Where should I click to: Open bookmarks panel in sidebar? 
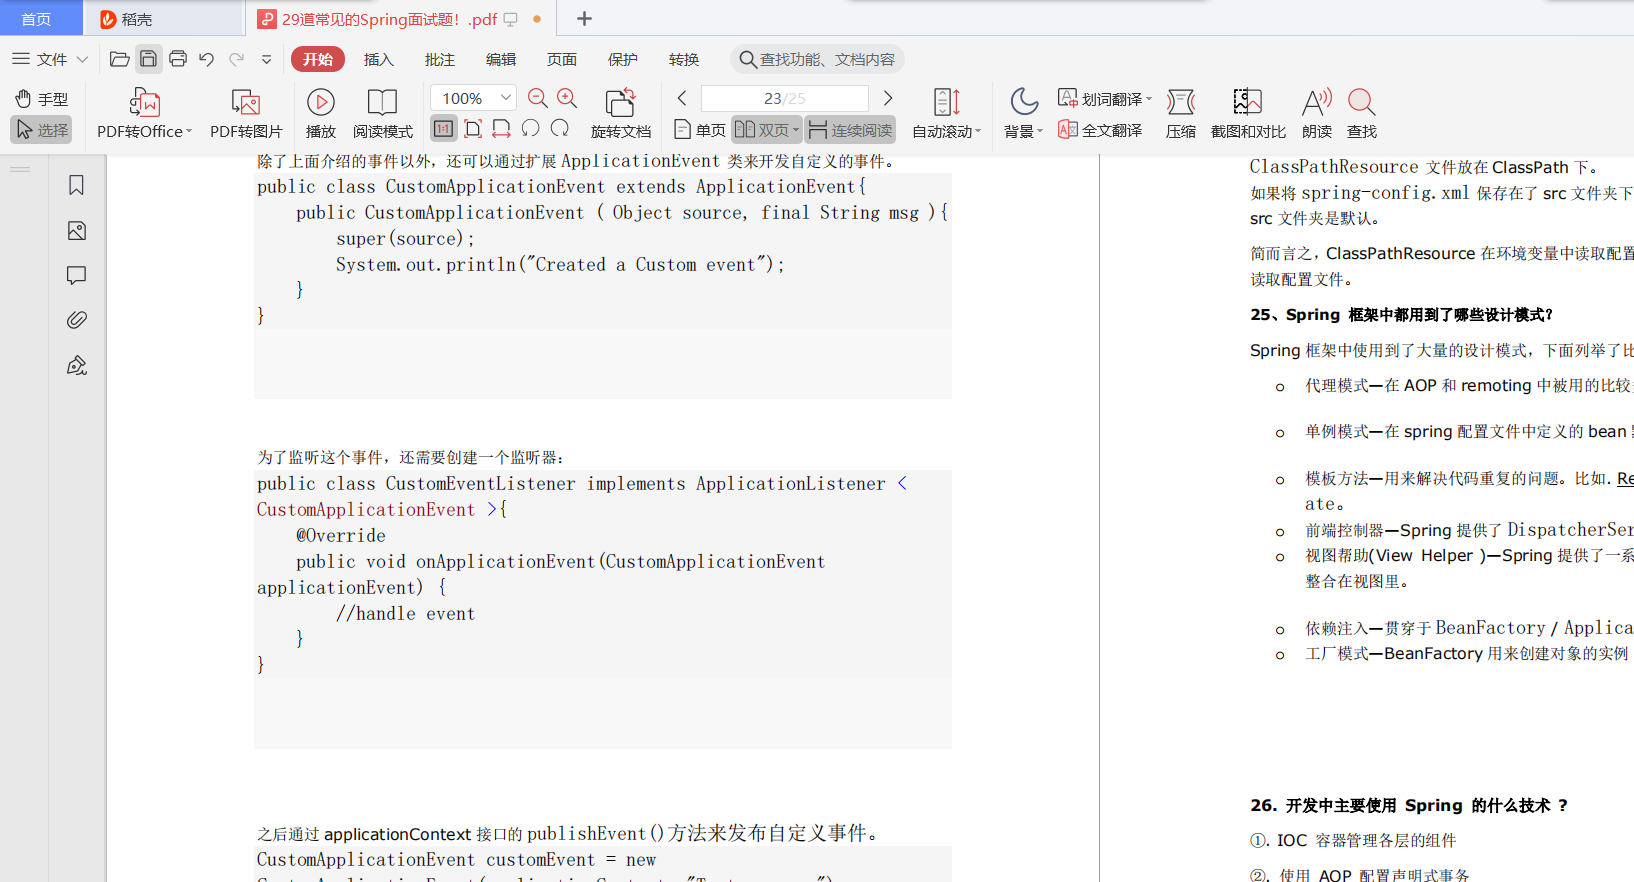(76, 185)
